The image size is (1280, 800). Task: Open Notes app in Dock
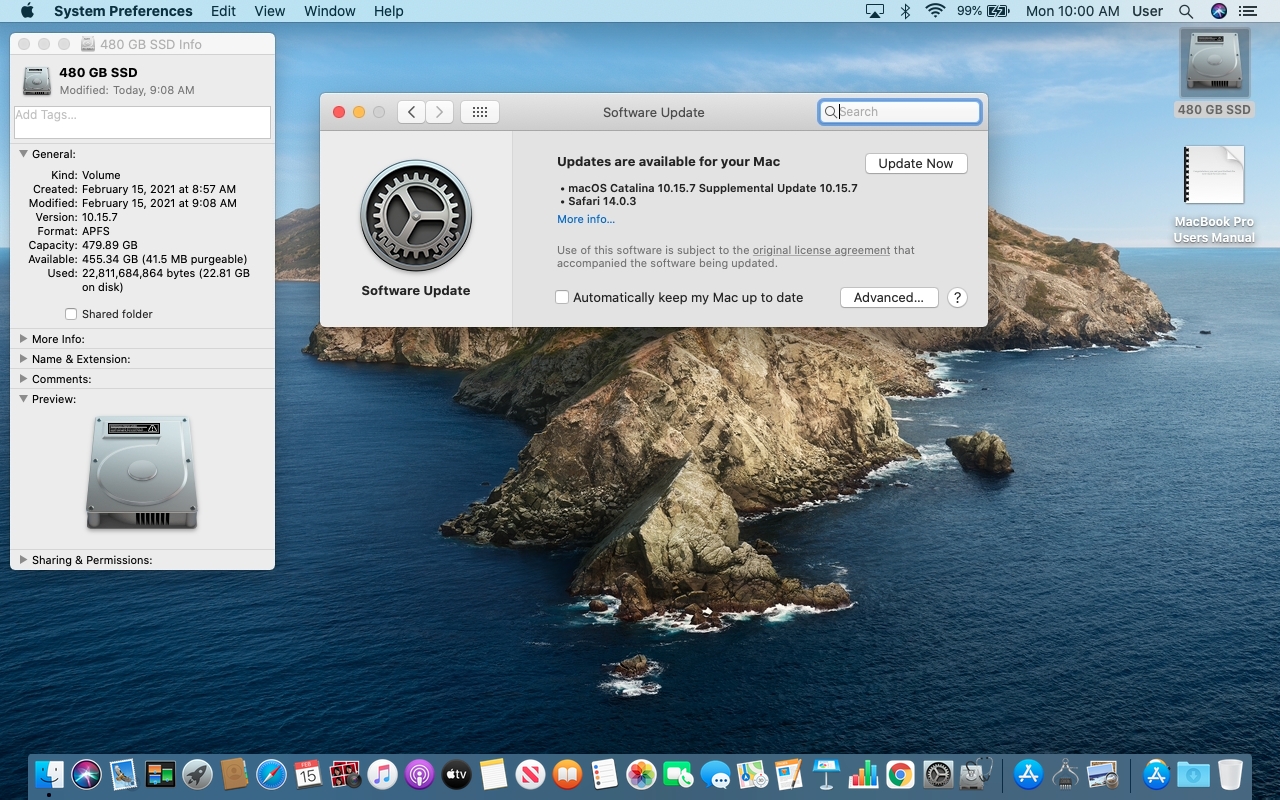coord(493,774)
